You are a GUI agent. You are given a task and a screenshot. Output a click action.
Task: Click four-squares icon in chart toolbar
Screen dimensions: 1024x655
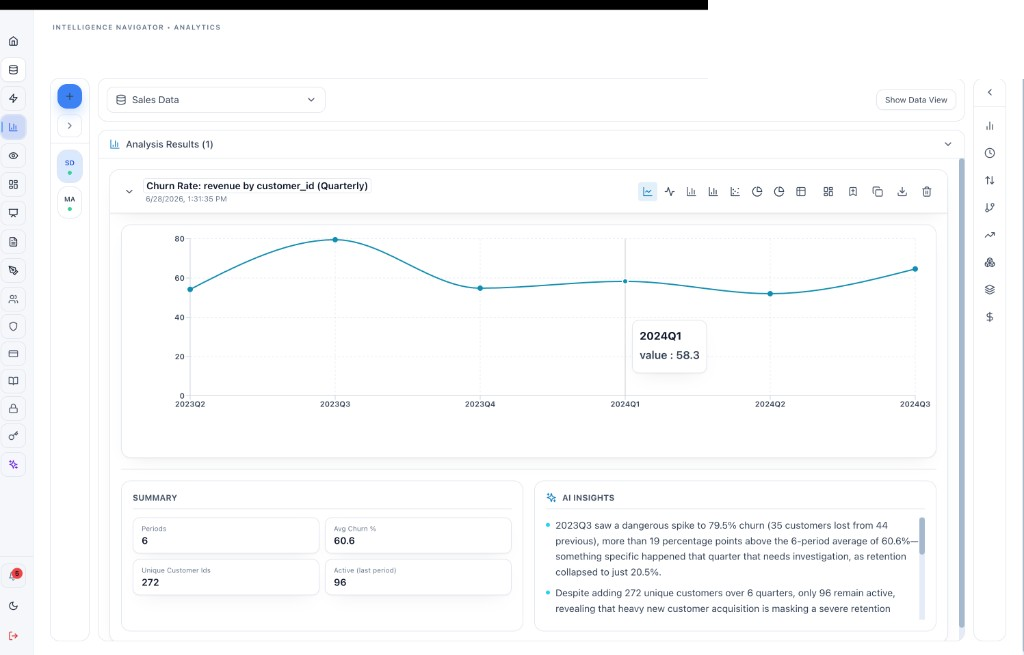828,192
